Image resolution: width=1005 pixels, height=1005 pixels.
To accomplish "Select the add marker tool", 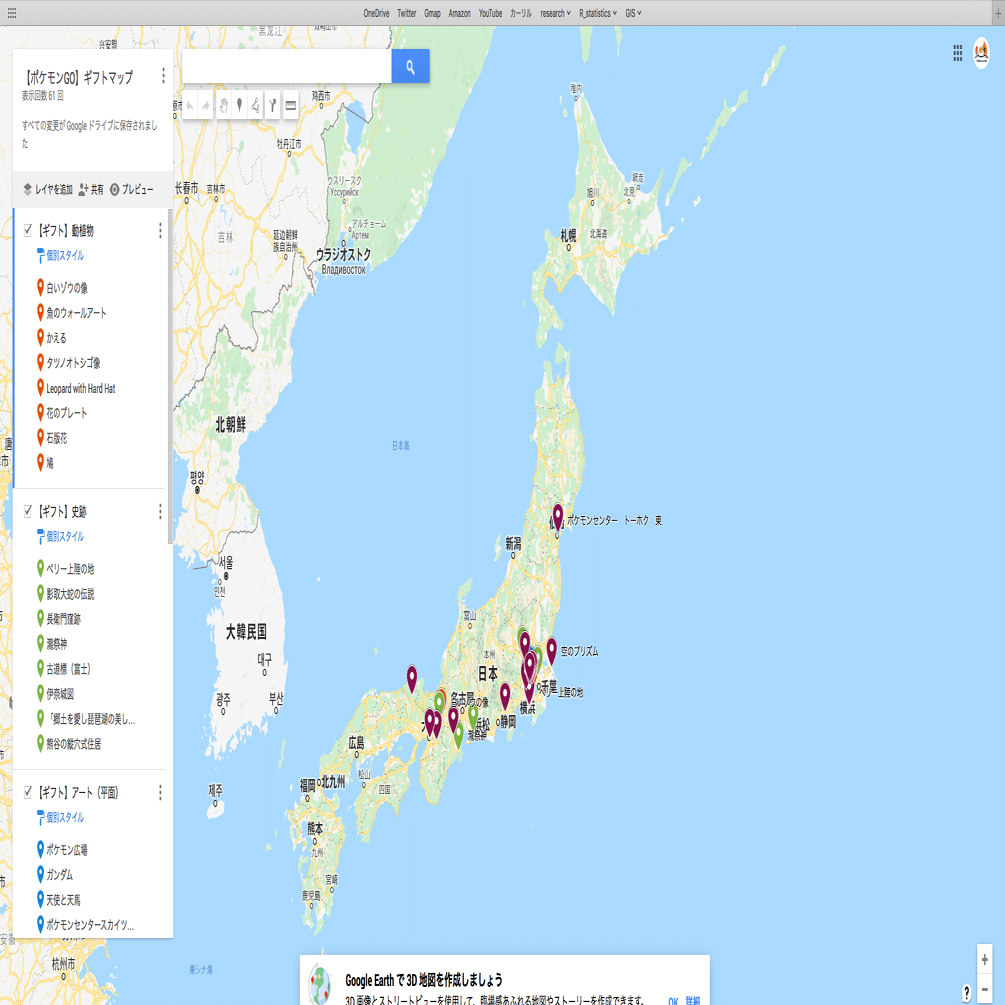I will [x=239, y=105].
